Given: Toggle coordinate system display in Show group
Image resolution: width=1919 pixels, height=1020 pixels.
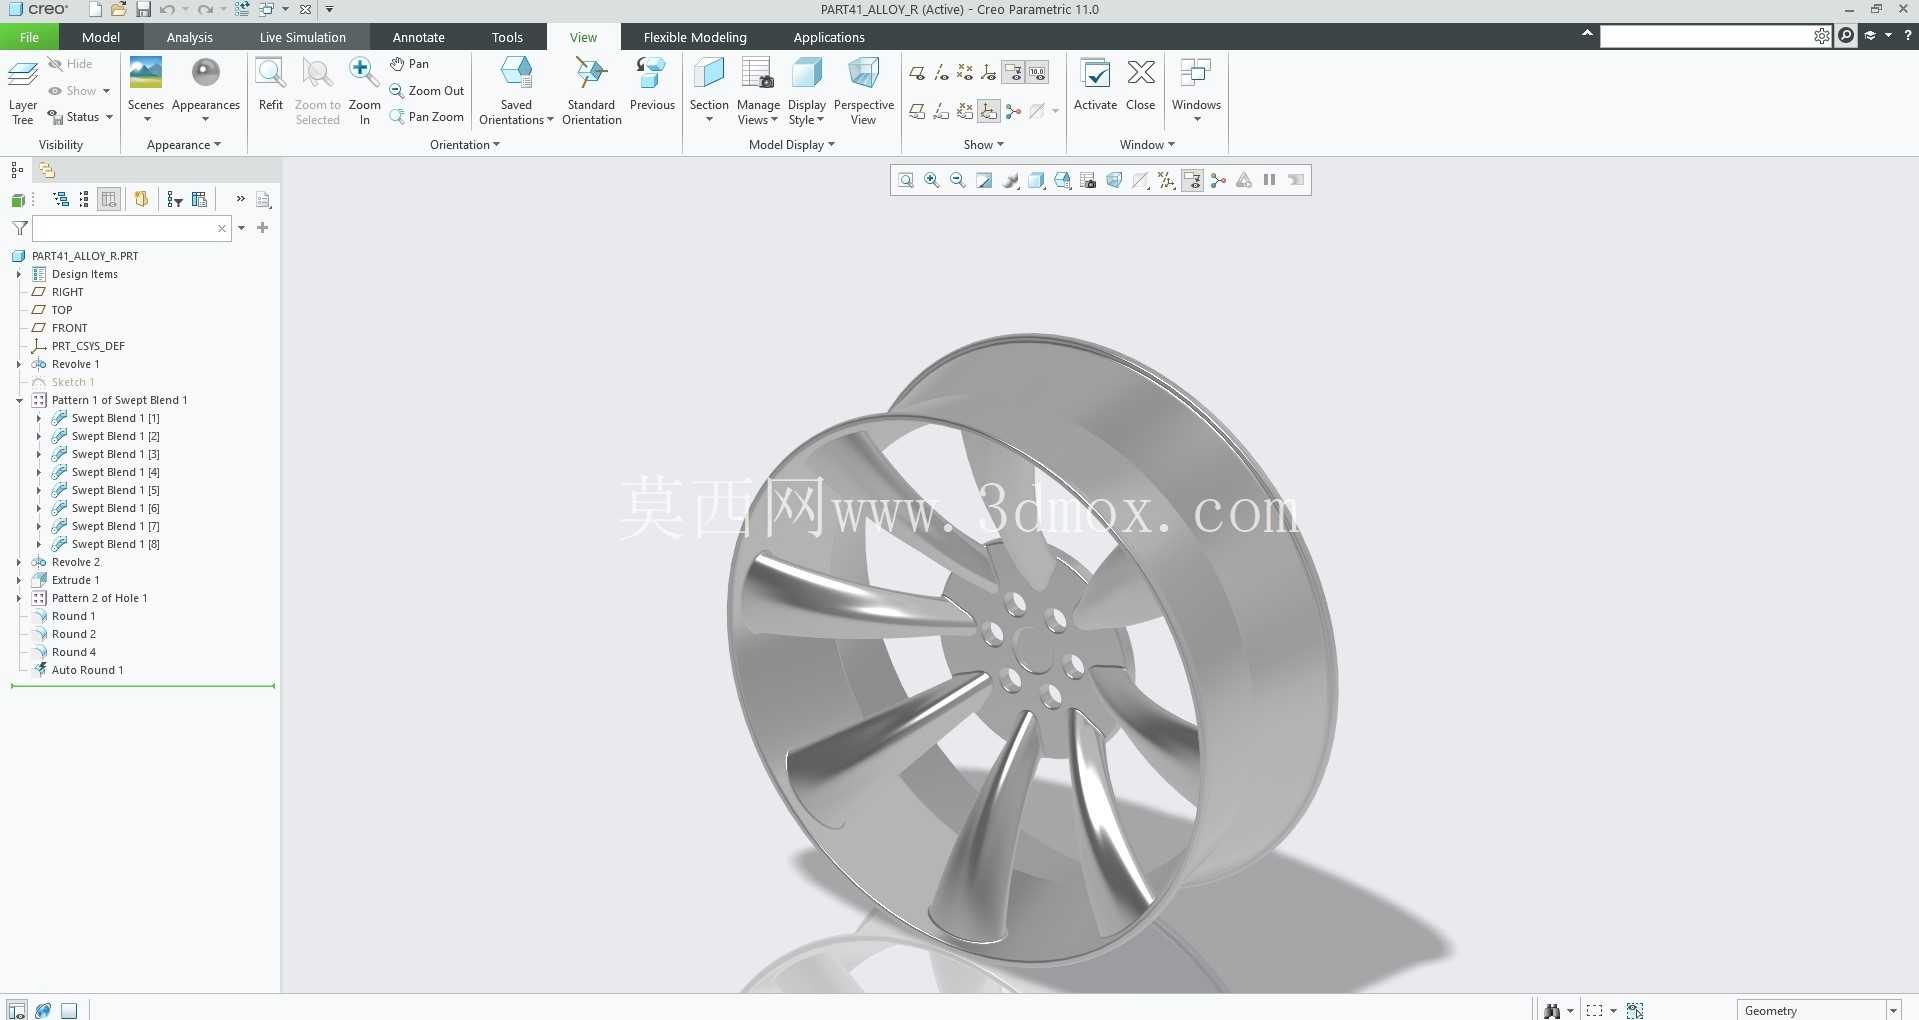Looking at the screenshot, I should tap(989, 73).
